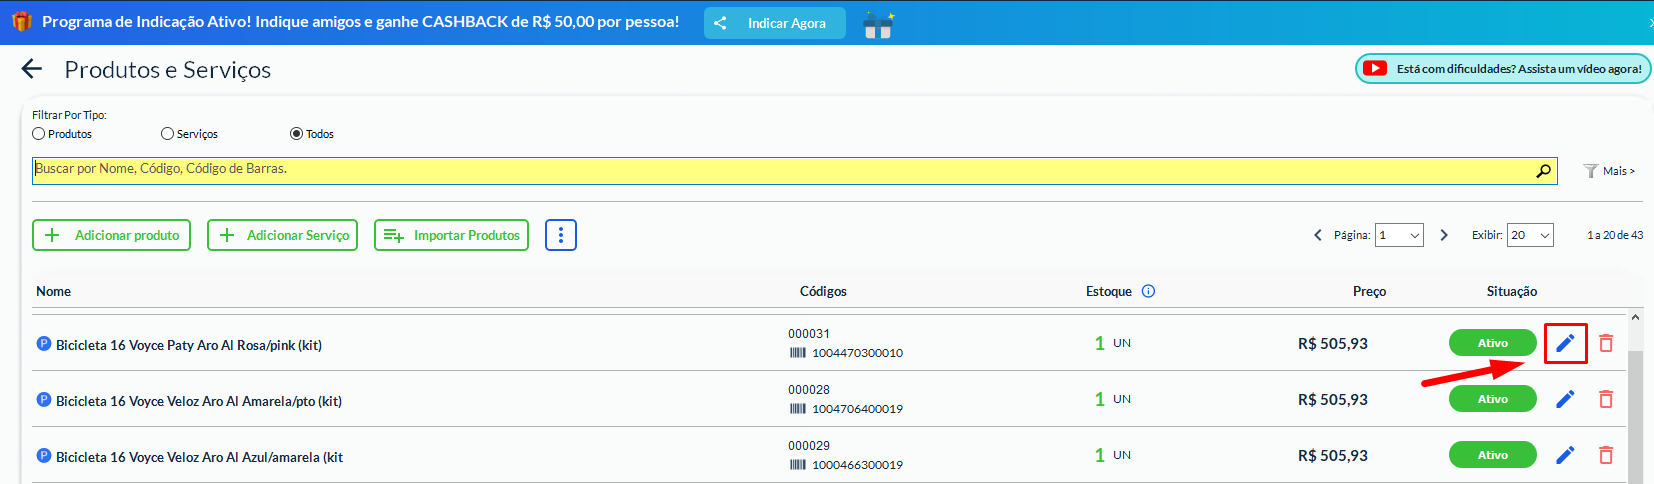Image resolution: width=1654 pixels, height=484 pixels.
Task: Open the Página number dropdown
Action: 1399,235
